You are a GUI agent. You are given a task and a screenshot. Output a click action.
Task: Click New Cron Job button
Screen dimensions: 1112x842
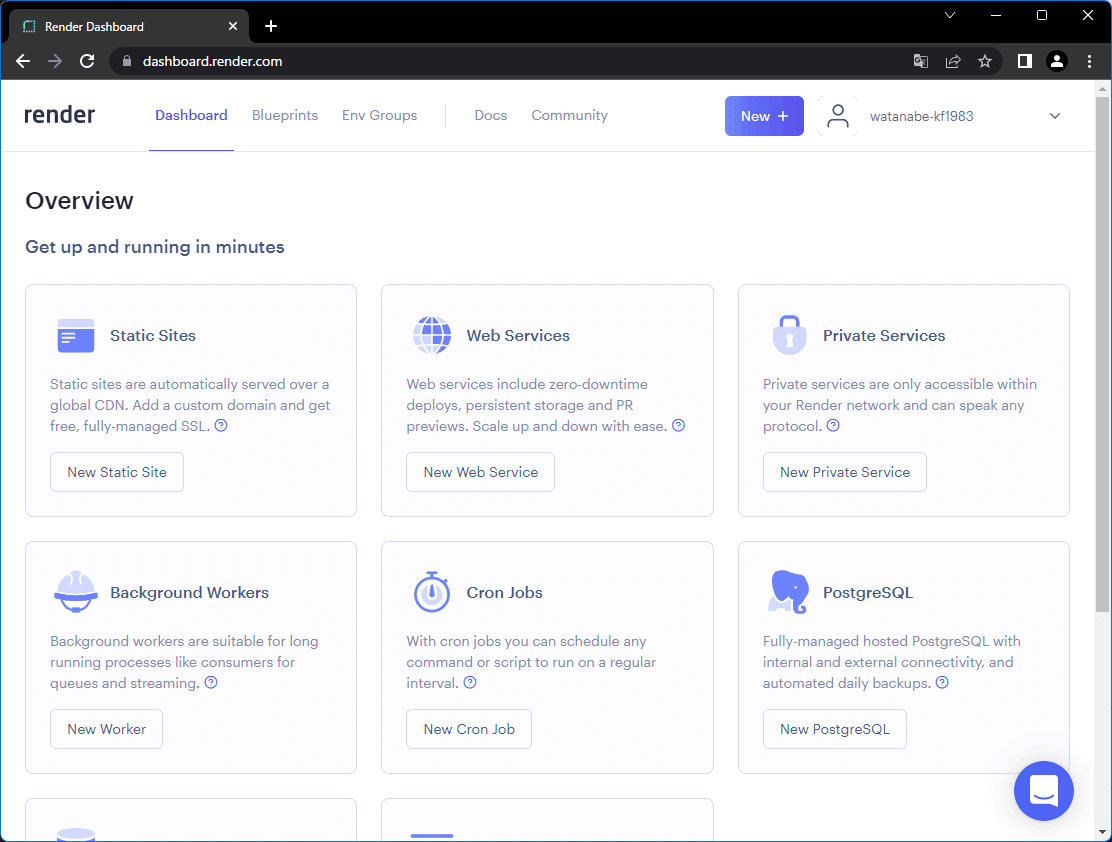click(469, 729)
